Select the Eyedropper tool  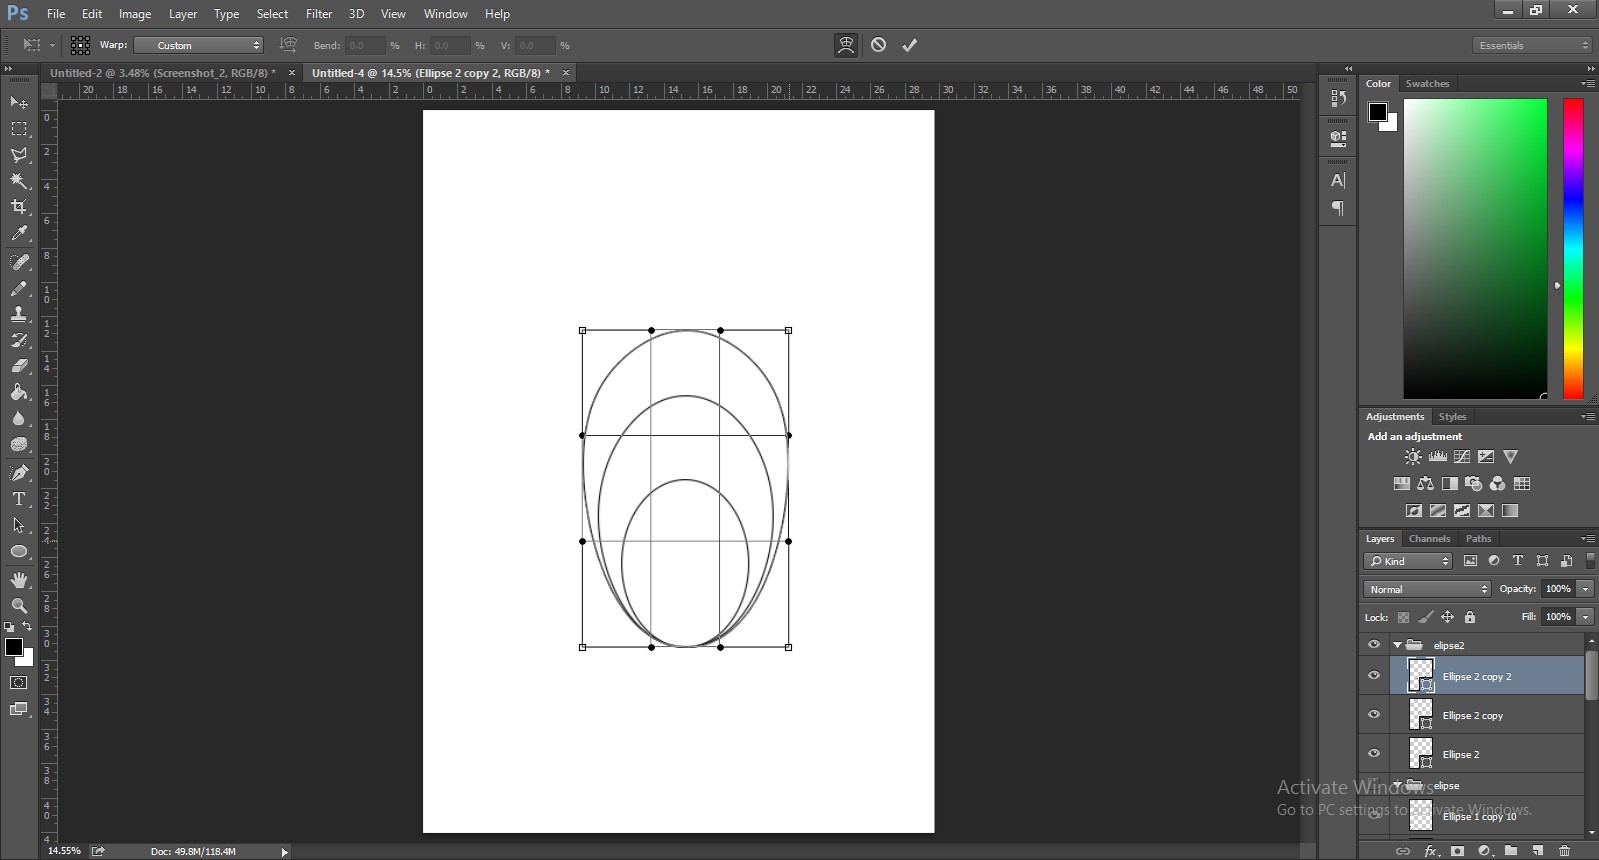[x=19, y=233]
